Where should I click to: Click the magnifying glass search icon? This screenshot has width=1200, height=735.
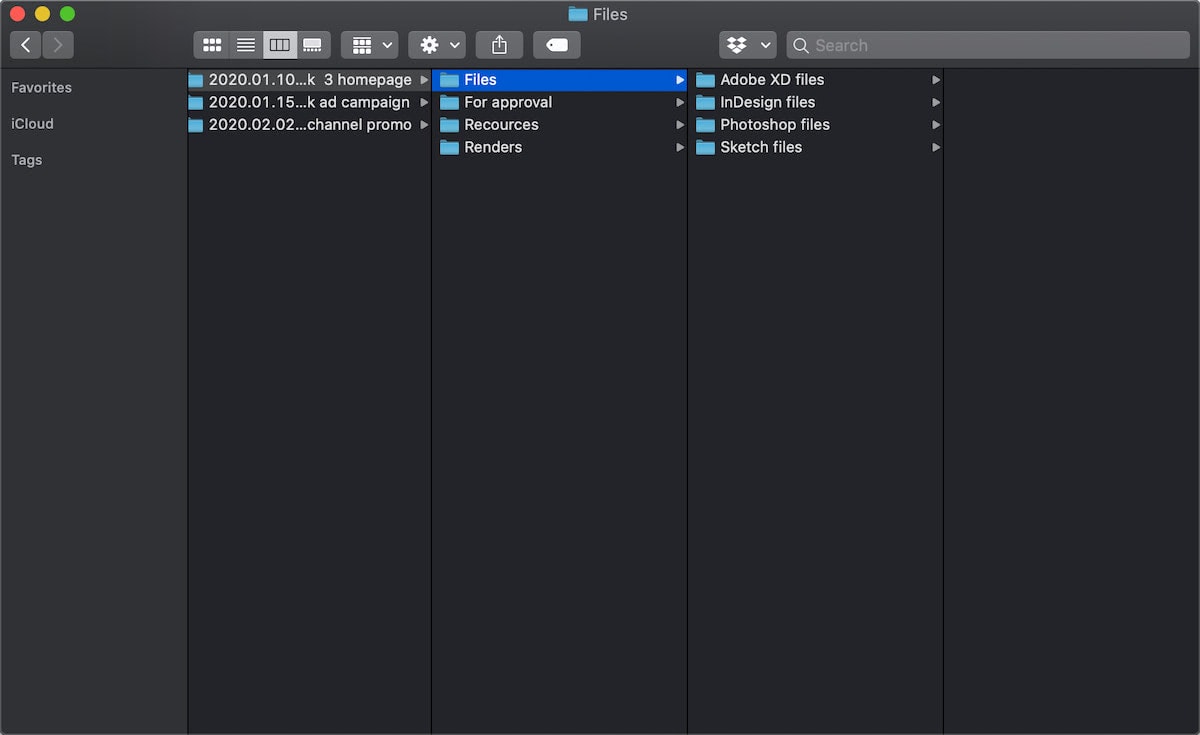(x=801, y=45)
